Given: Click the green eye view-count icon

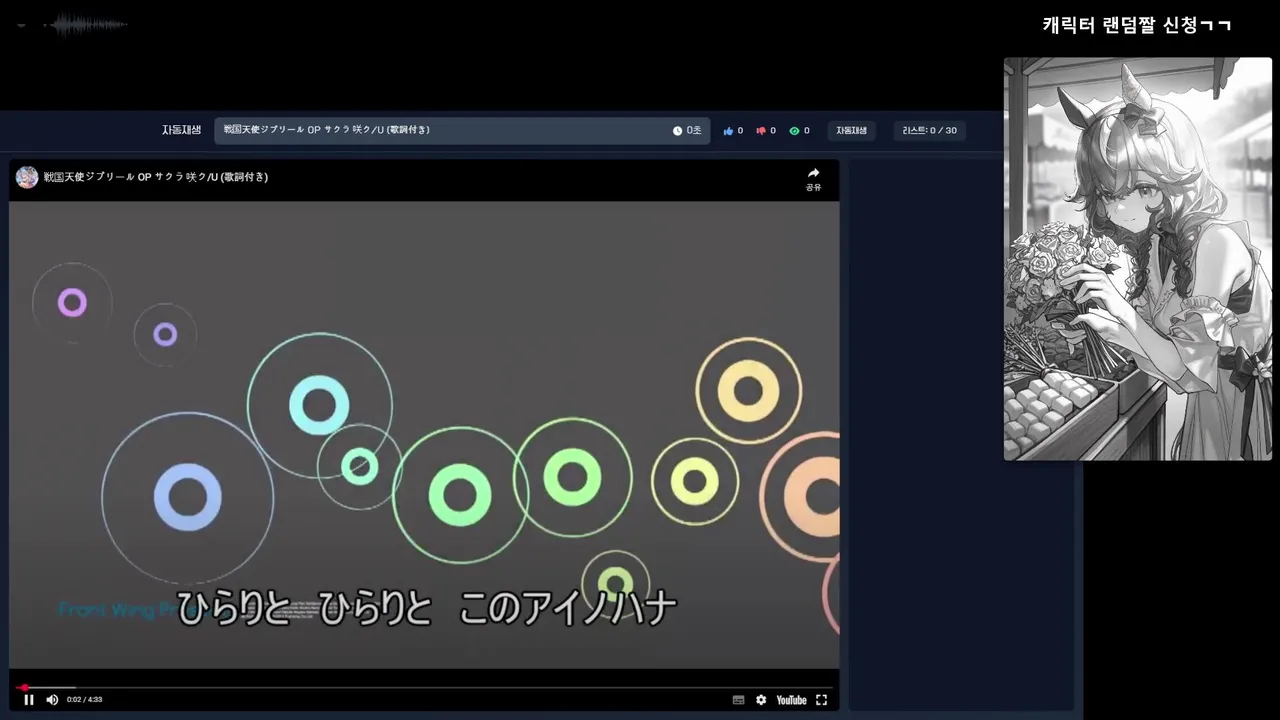Looking at the screenshot, I should [x=794, y=131].
